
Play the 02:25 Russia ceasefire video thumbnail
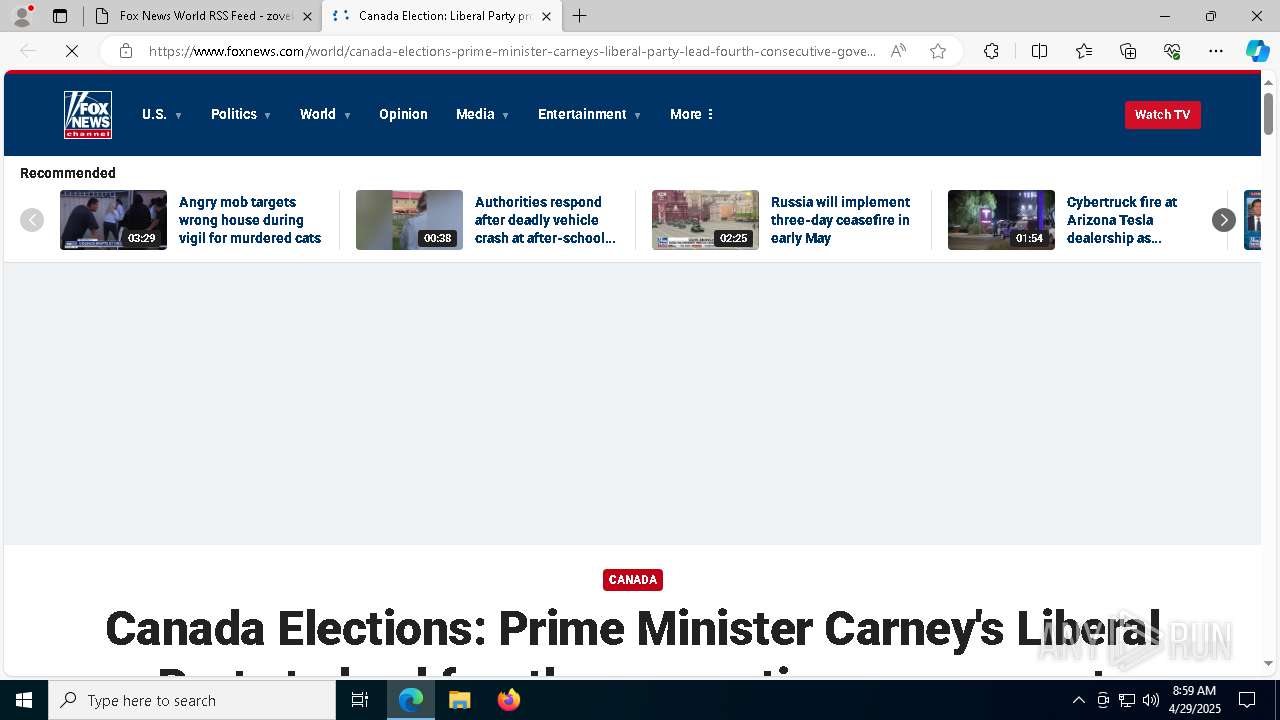pos(705,220)
